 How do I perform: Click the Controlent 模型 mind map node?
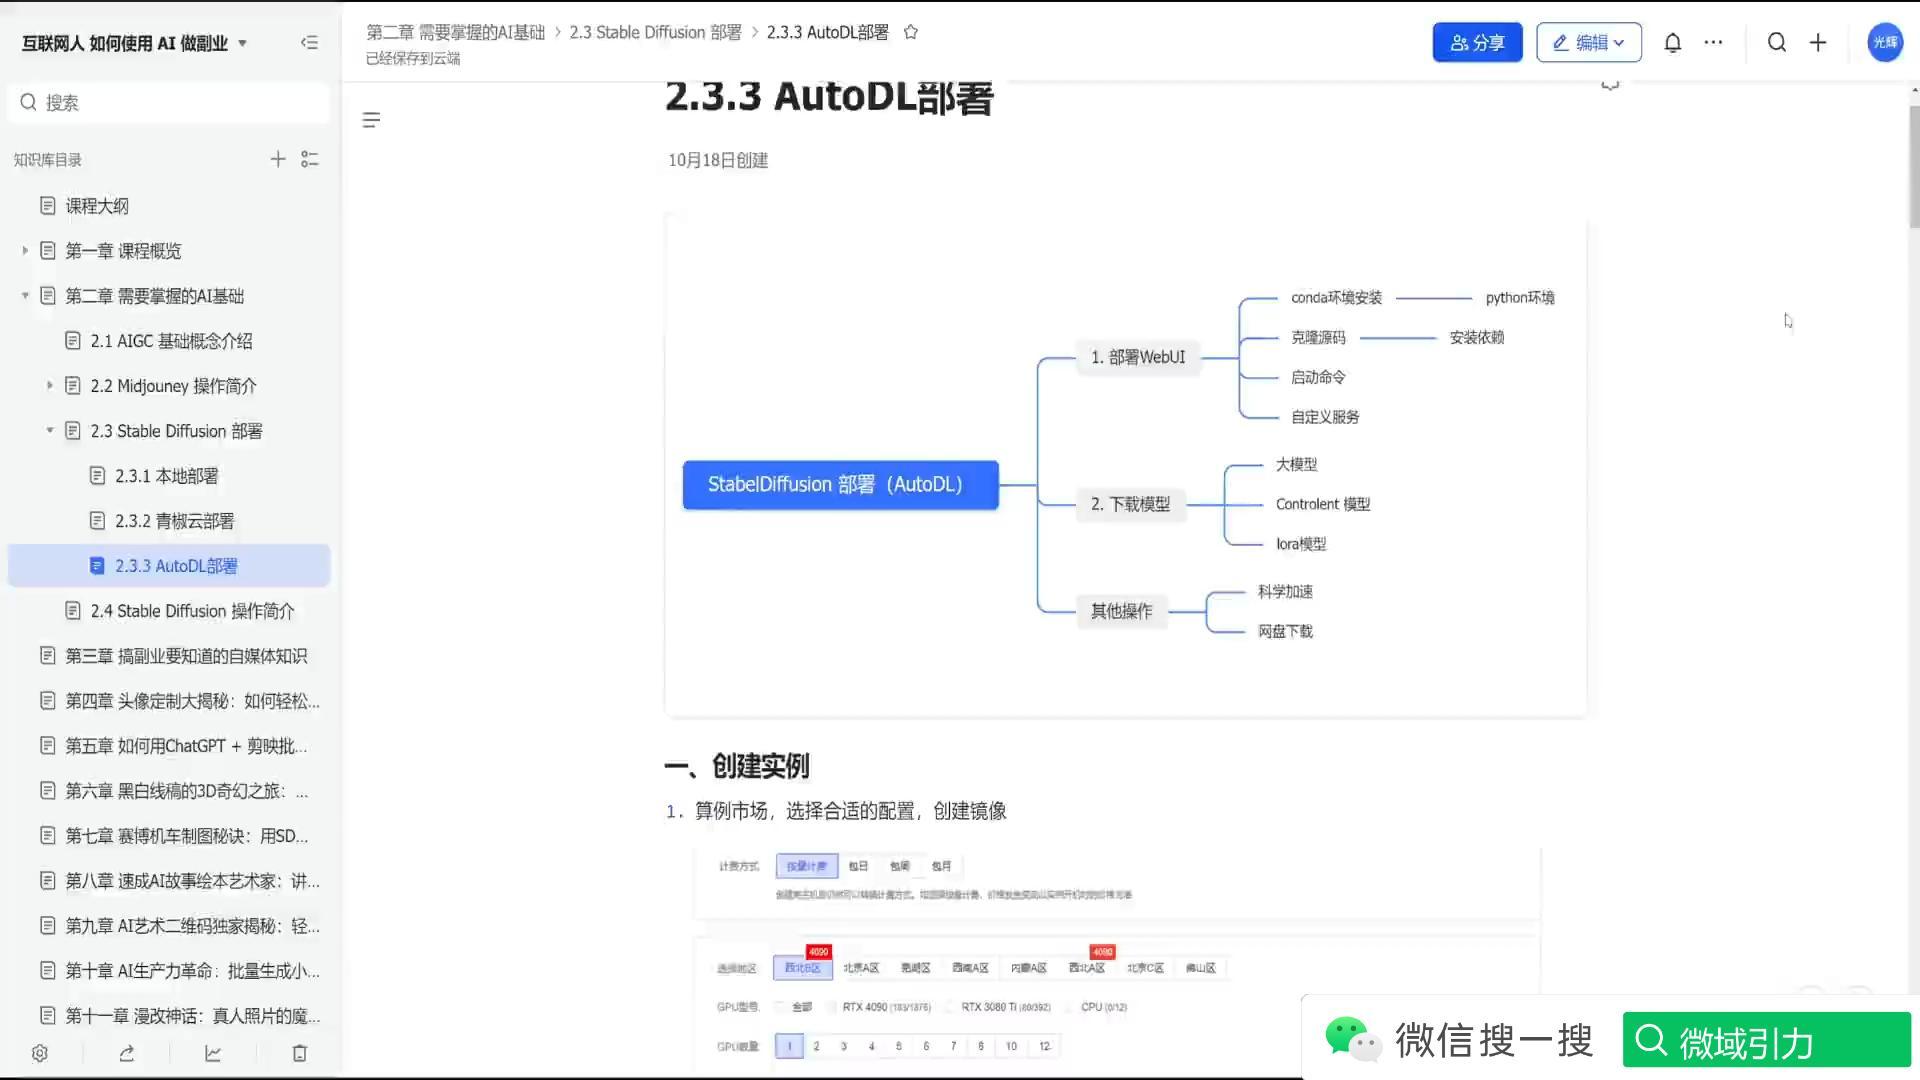(1323, 504)
